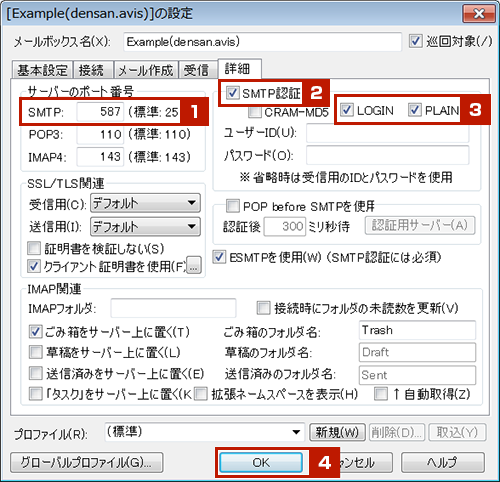500x482 pixels.
Task: Expand the プロファイル dropdown list
Action: 205,432
